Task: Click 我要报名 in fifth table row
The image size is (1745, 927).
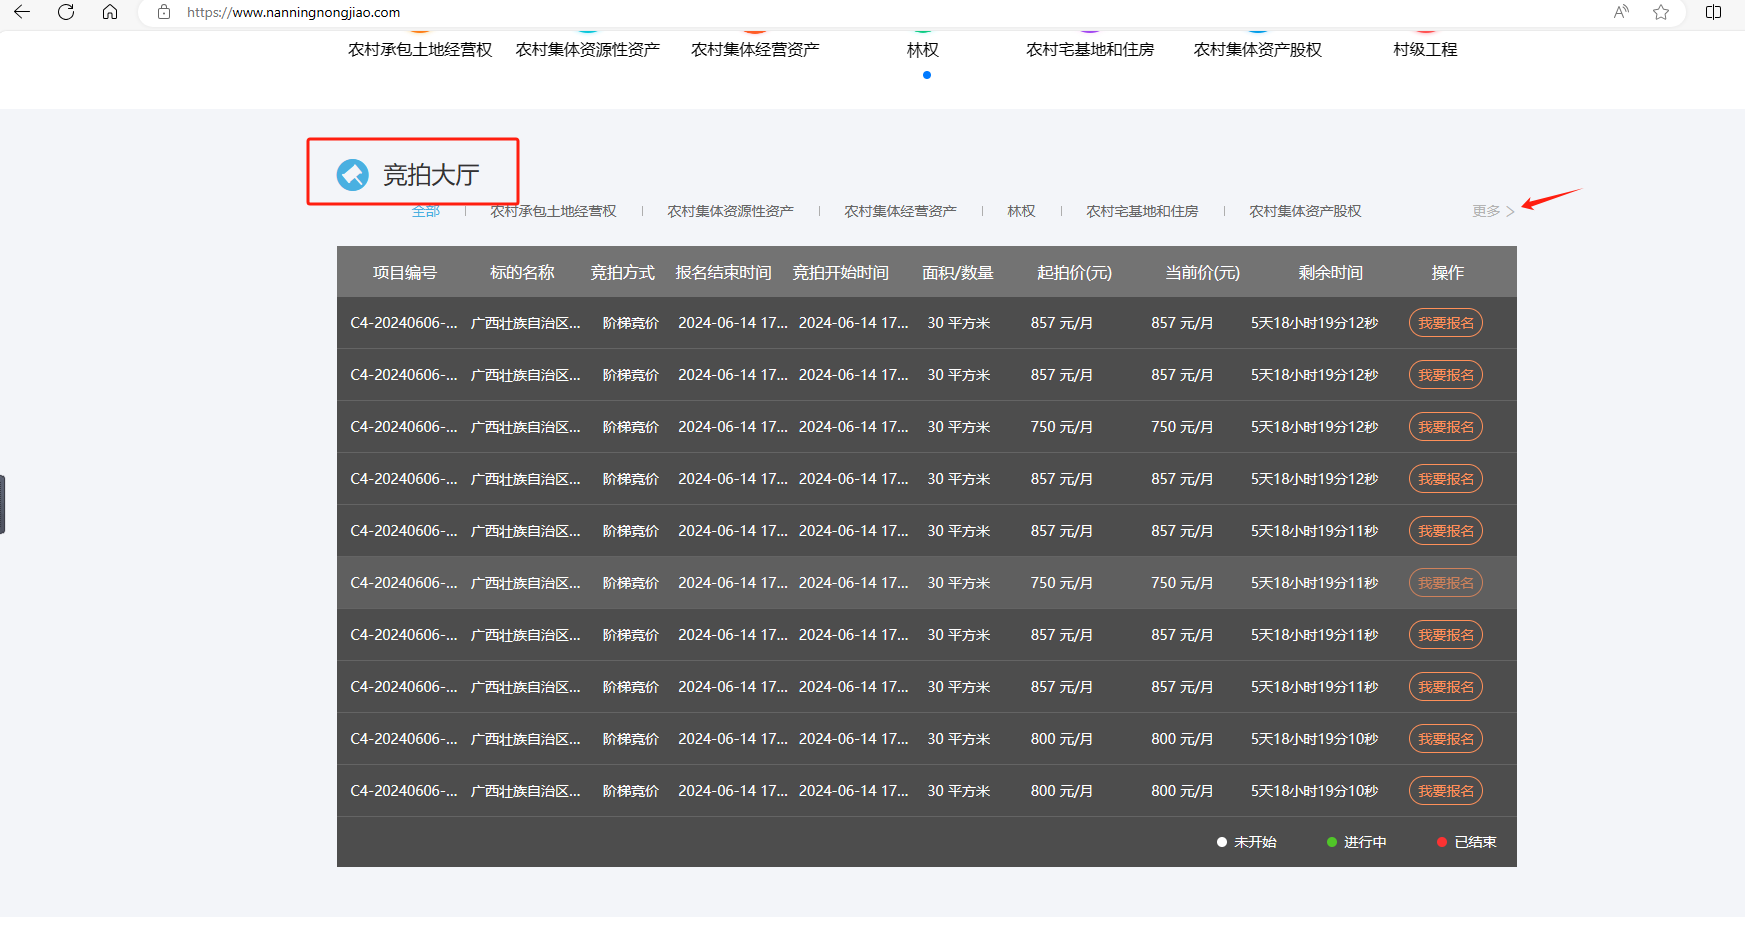Action: (x=1446, y=531)
